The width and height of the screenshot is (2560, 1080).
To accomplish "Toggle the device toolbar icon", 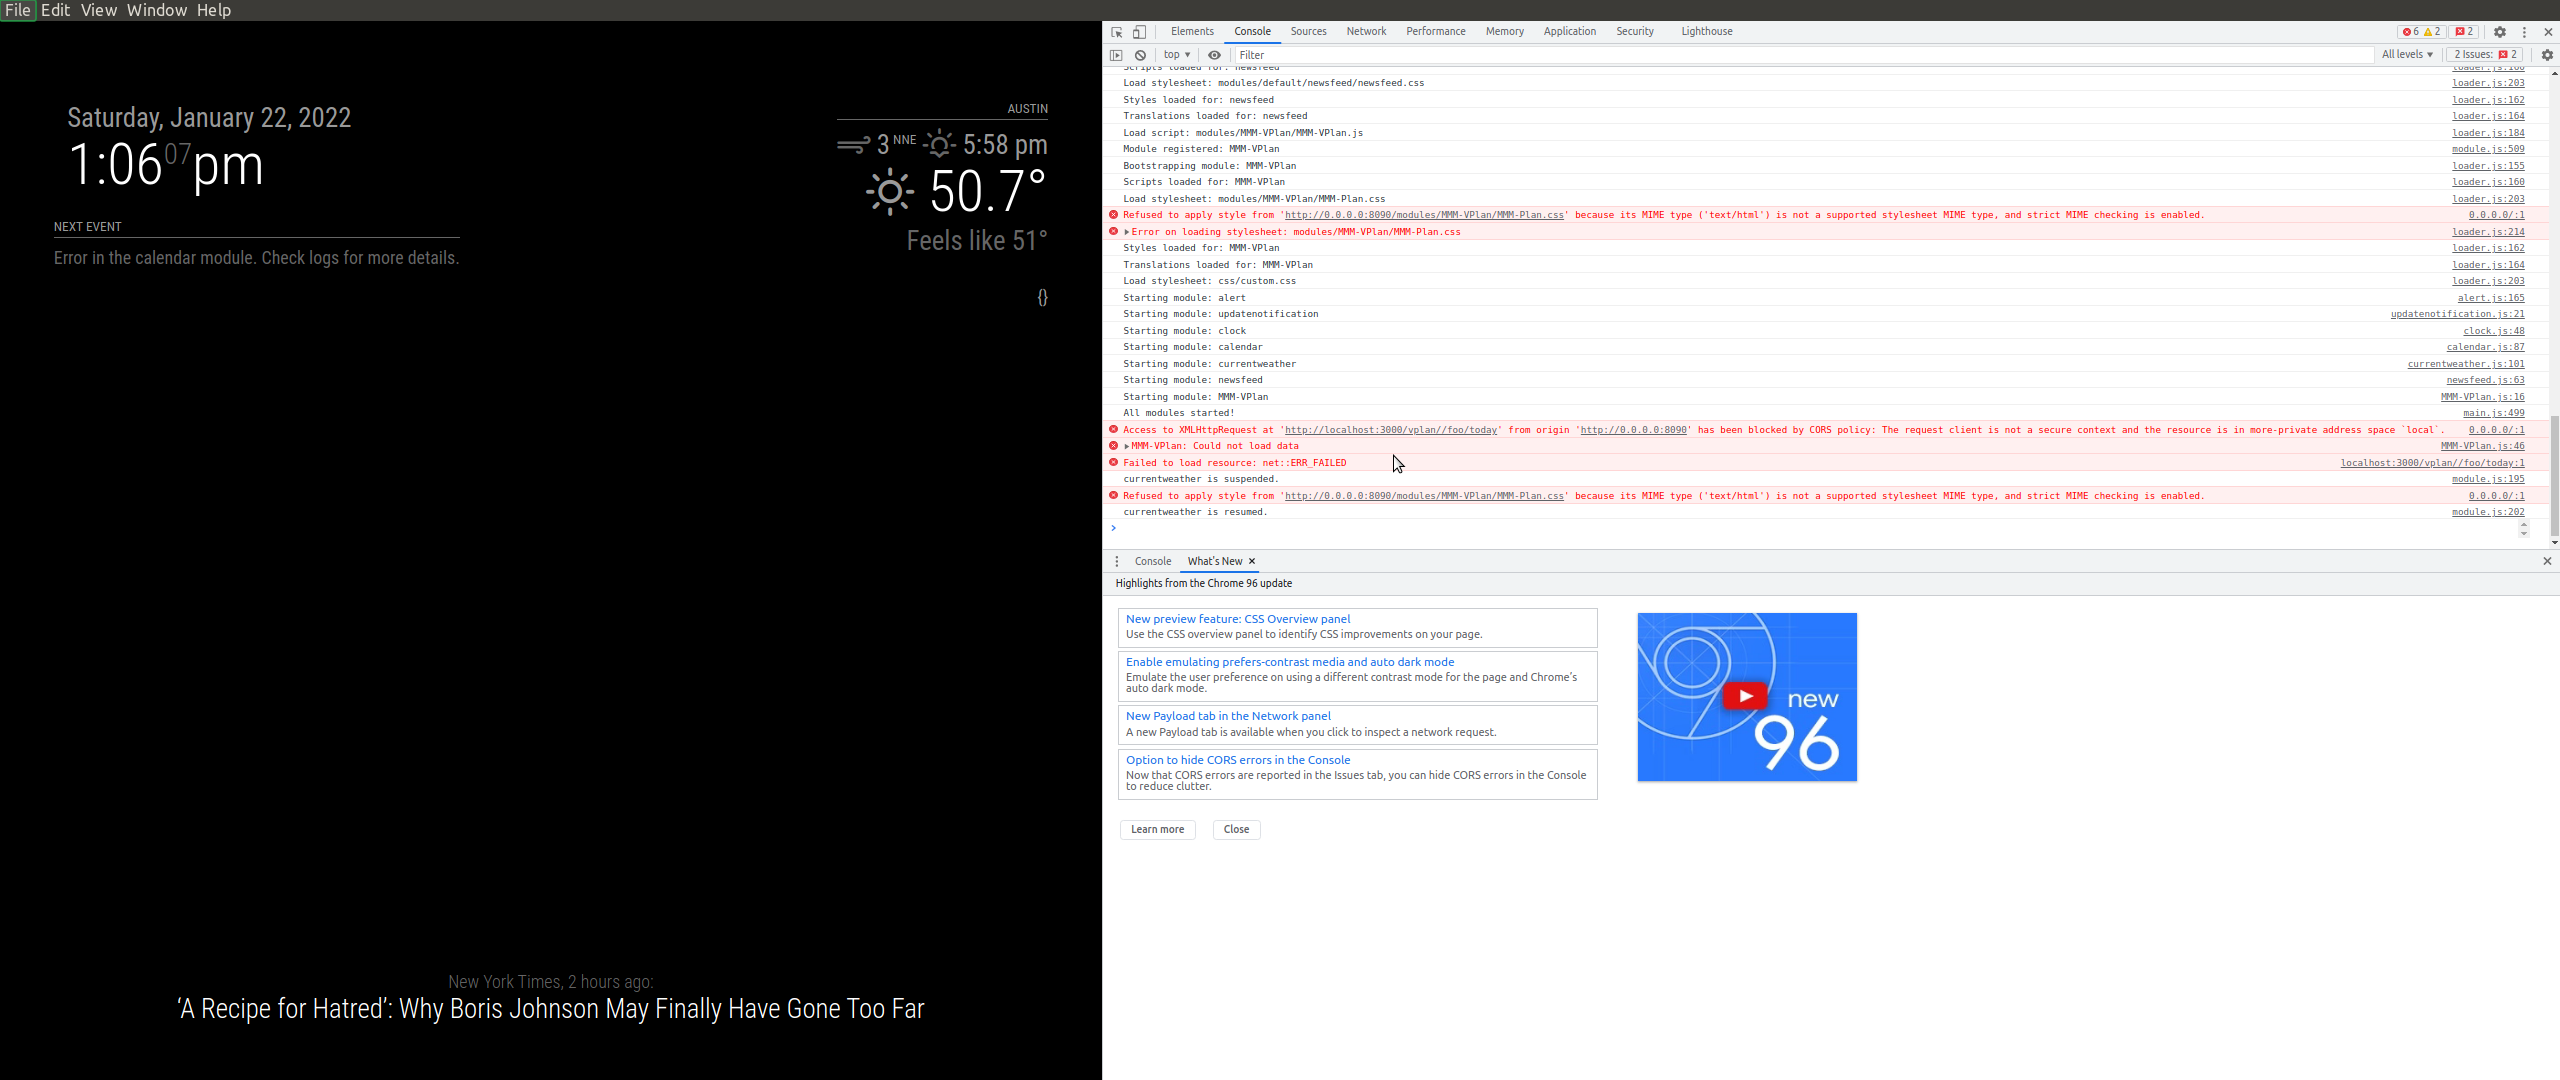I will (x=1139, y=32).
